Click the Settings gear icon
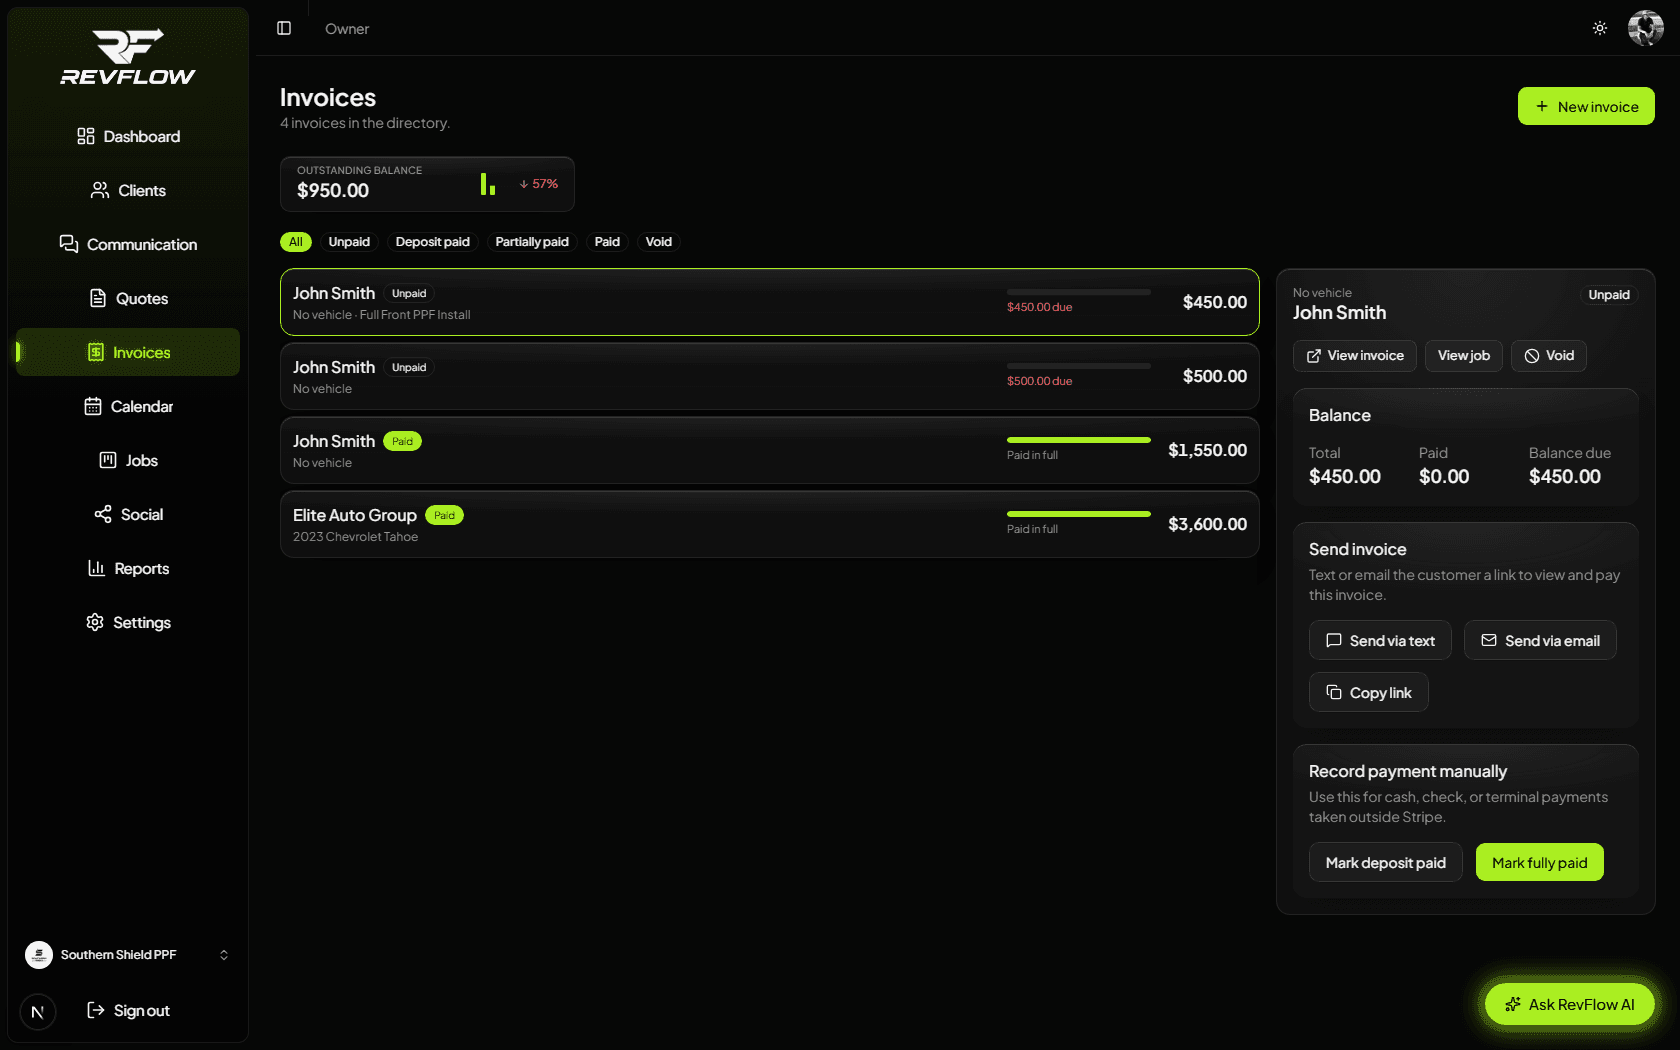 [x=95, y=622]
